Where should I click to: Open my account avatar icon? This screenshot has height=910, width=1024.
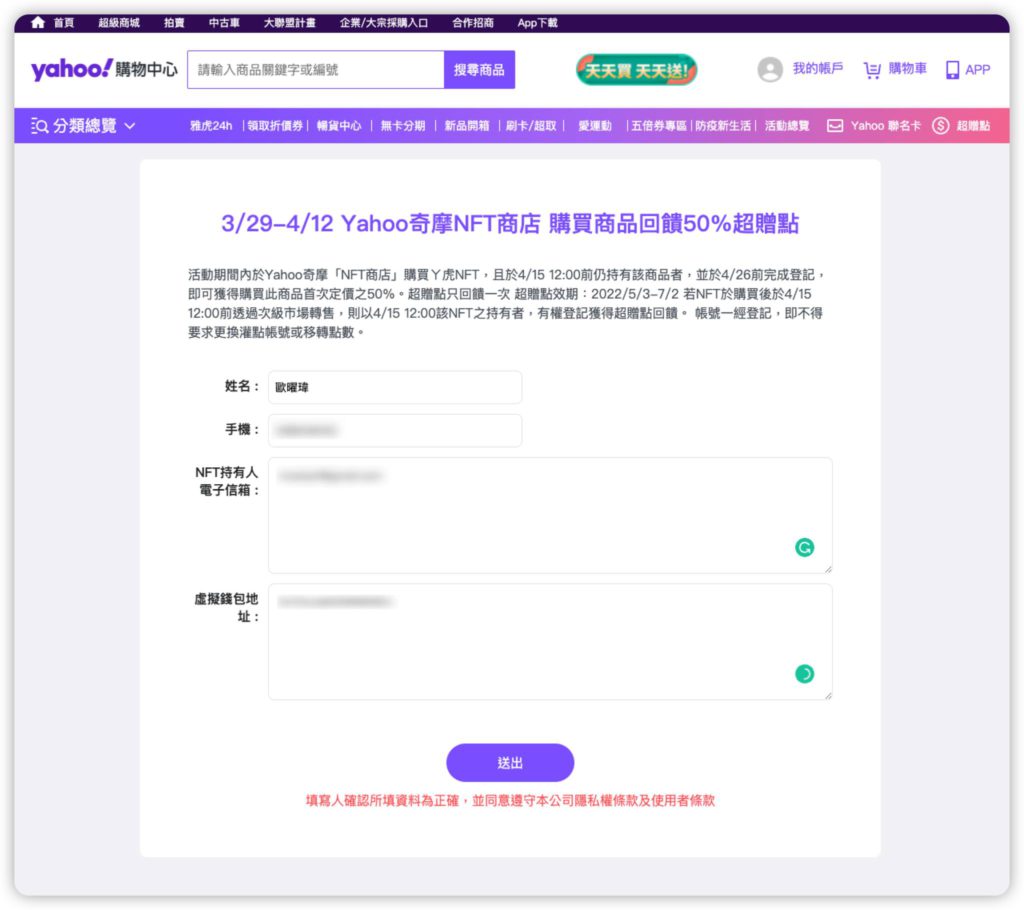tap(770, 69)
